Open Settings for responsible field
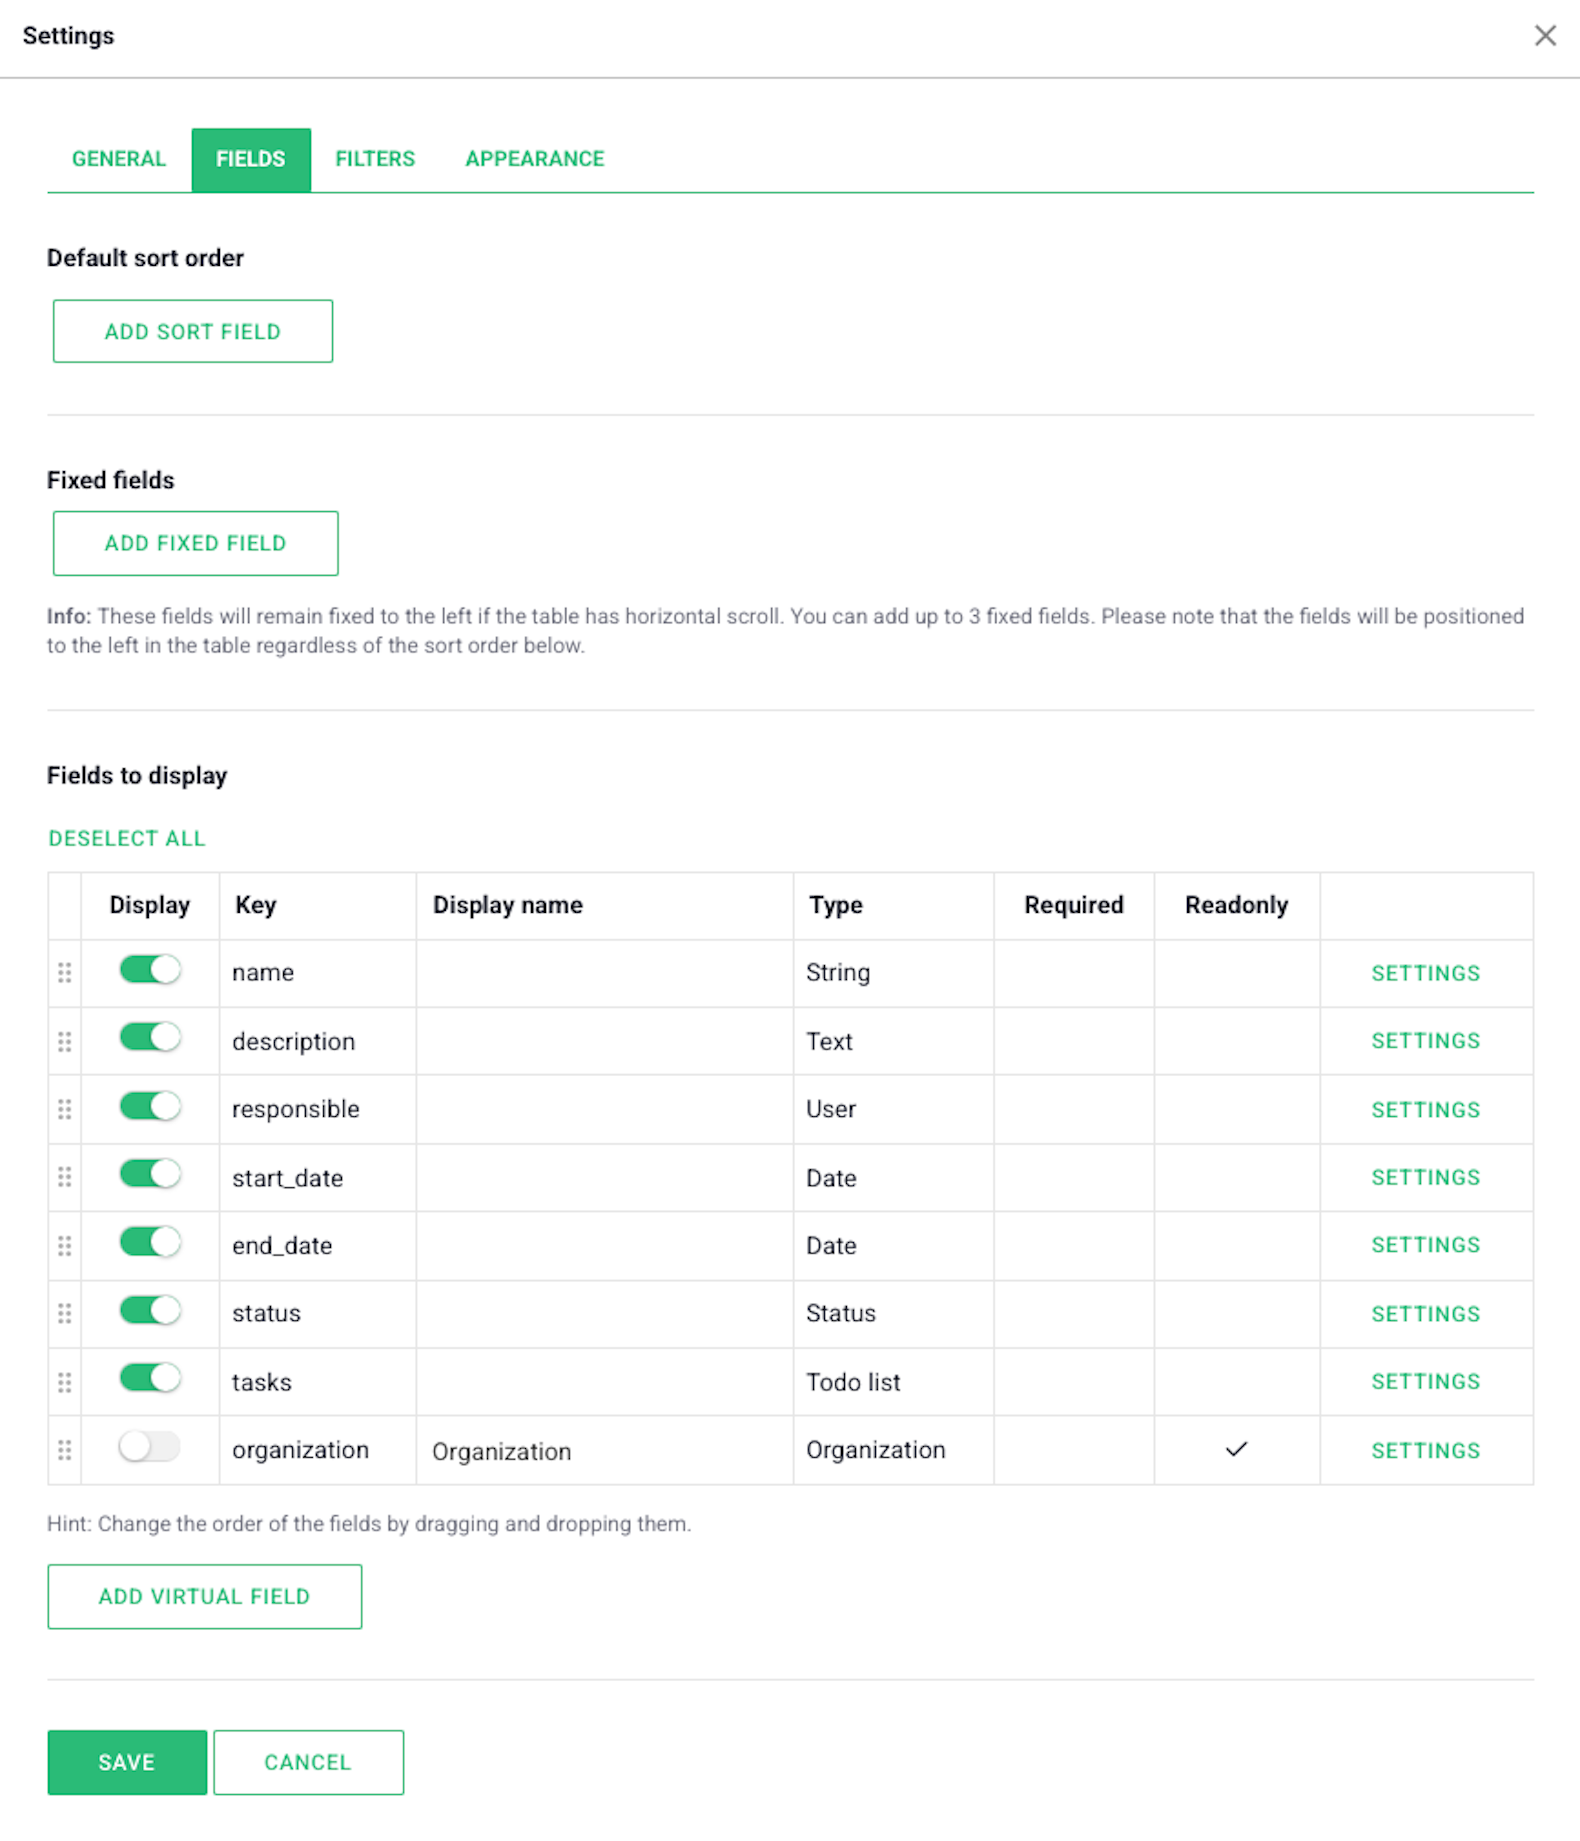The image size is (1580, 1841). 1425,1110
